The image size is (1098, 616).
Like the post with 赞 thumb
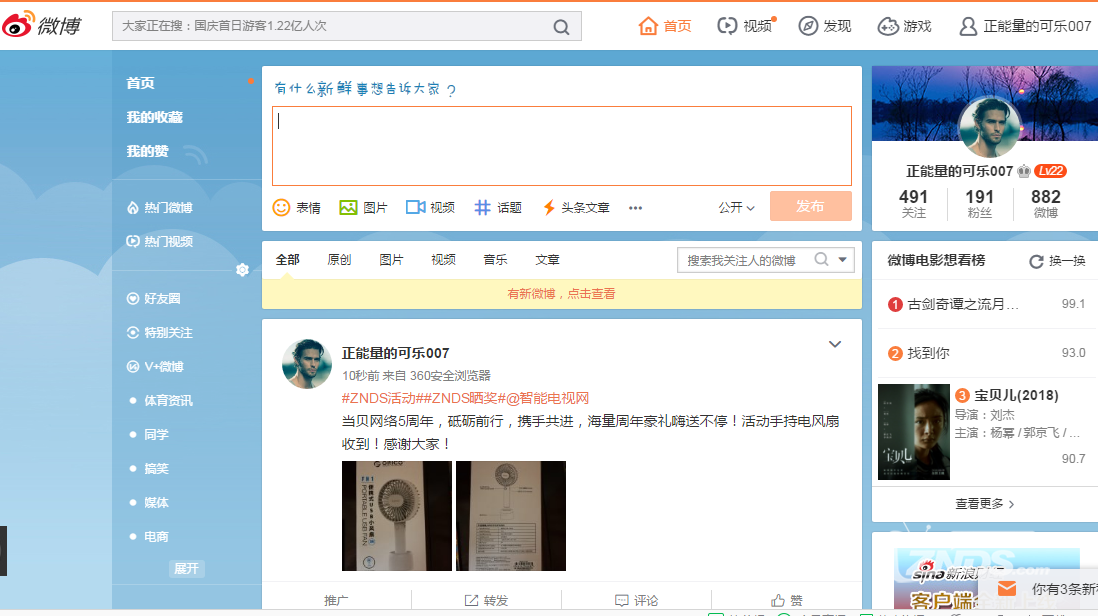pyautogui.click(x=787, y=600)
